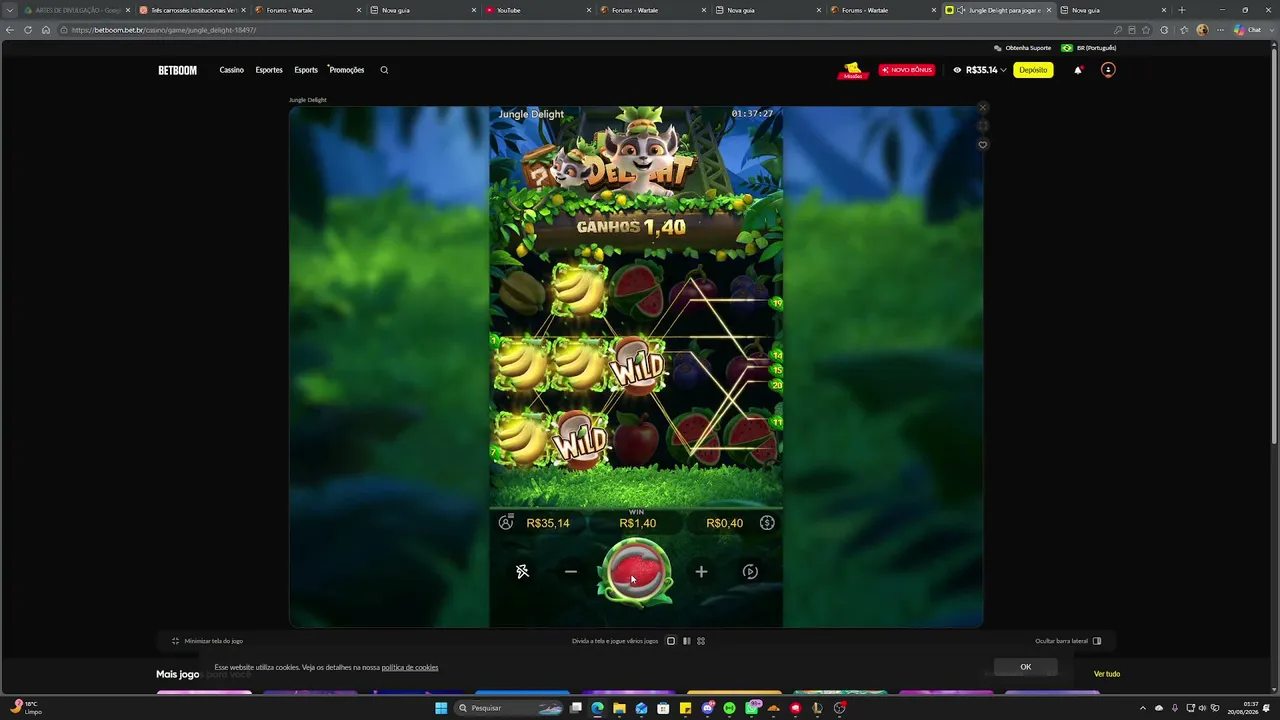The width and height of the screenshot is (1280, 720).
Task: Open WhatsApp from the taskbar
Action: click(751, 708)
